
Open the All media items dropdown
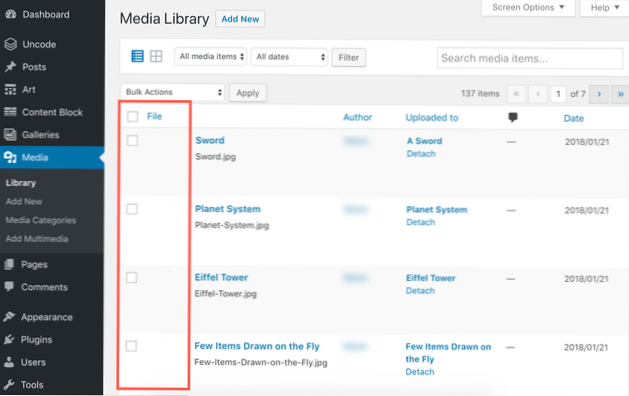[211, 57]
